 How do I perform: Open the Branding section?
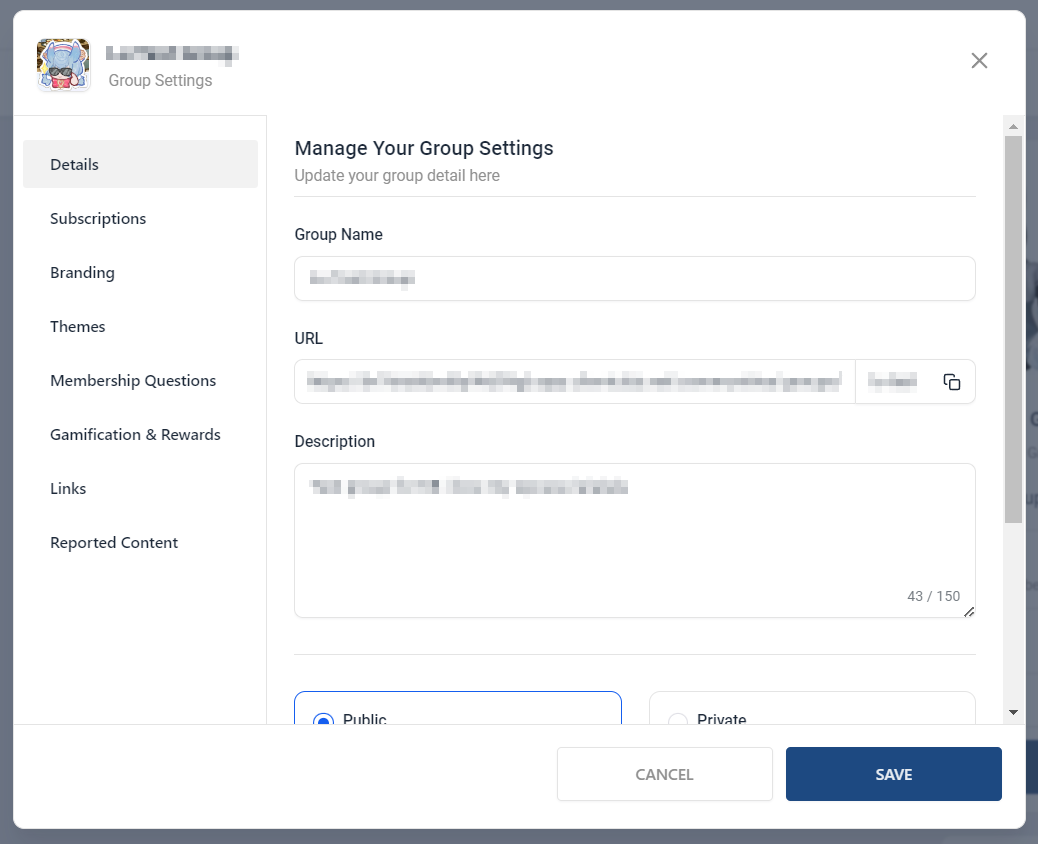click(x=82, y=272)
